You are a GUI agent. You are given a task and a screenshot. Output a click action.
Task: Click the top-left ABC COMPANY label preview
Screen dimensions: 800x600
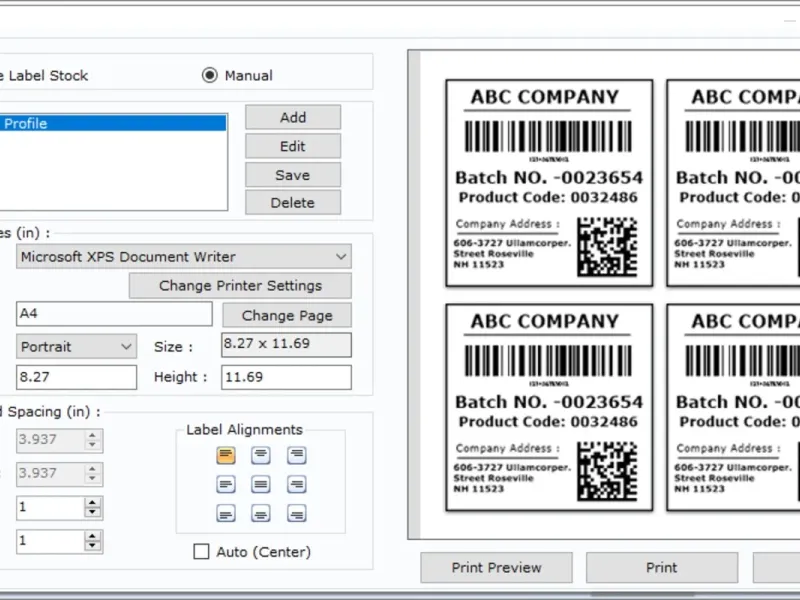click(549, 183)
